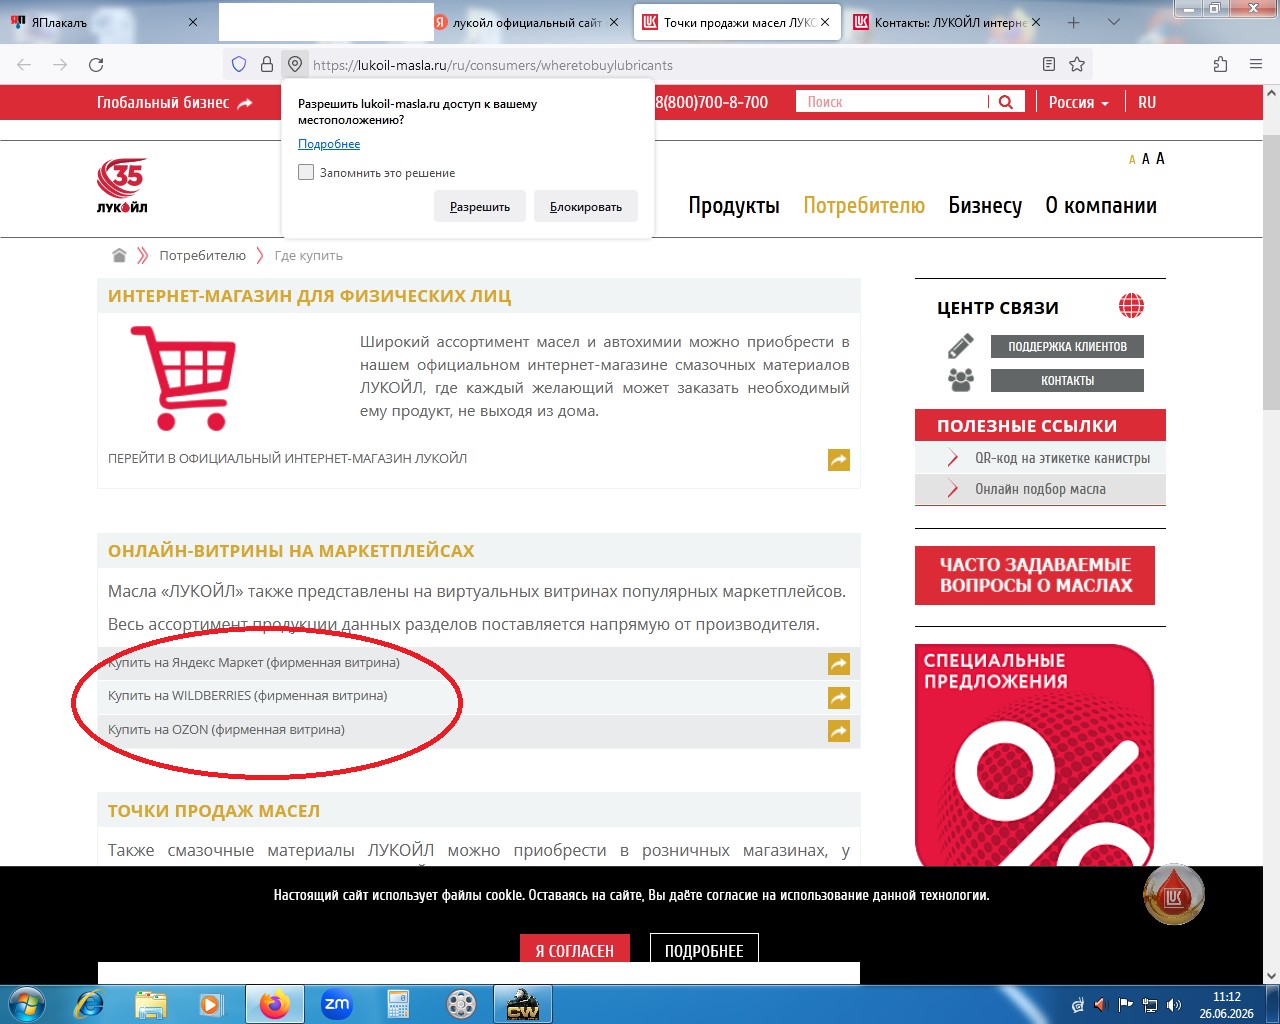
Task: Click the arrow icon in the OZON row
Action: point(839,732)
